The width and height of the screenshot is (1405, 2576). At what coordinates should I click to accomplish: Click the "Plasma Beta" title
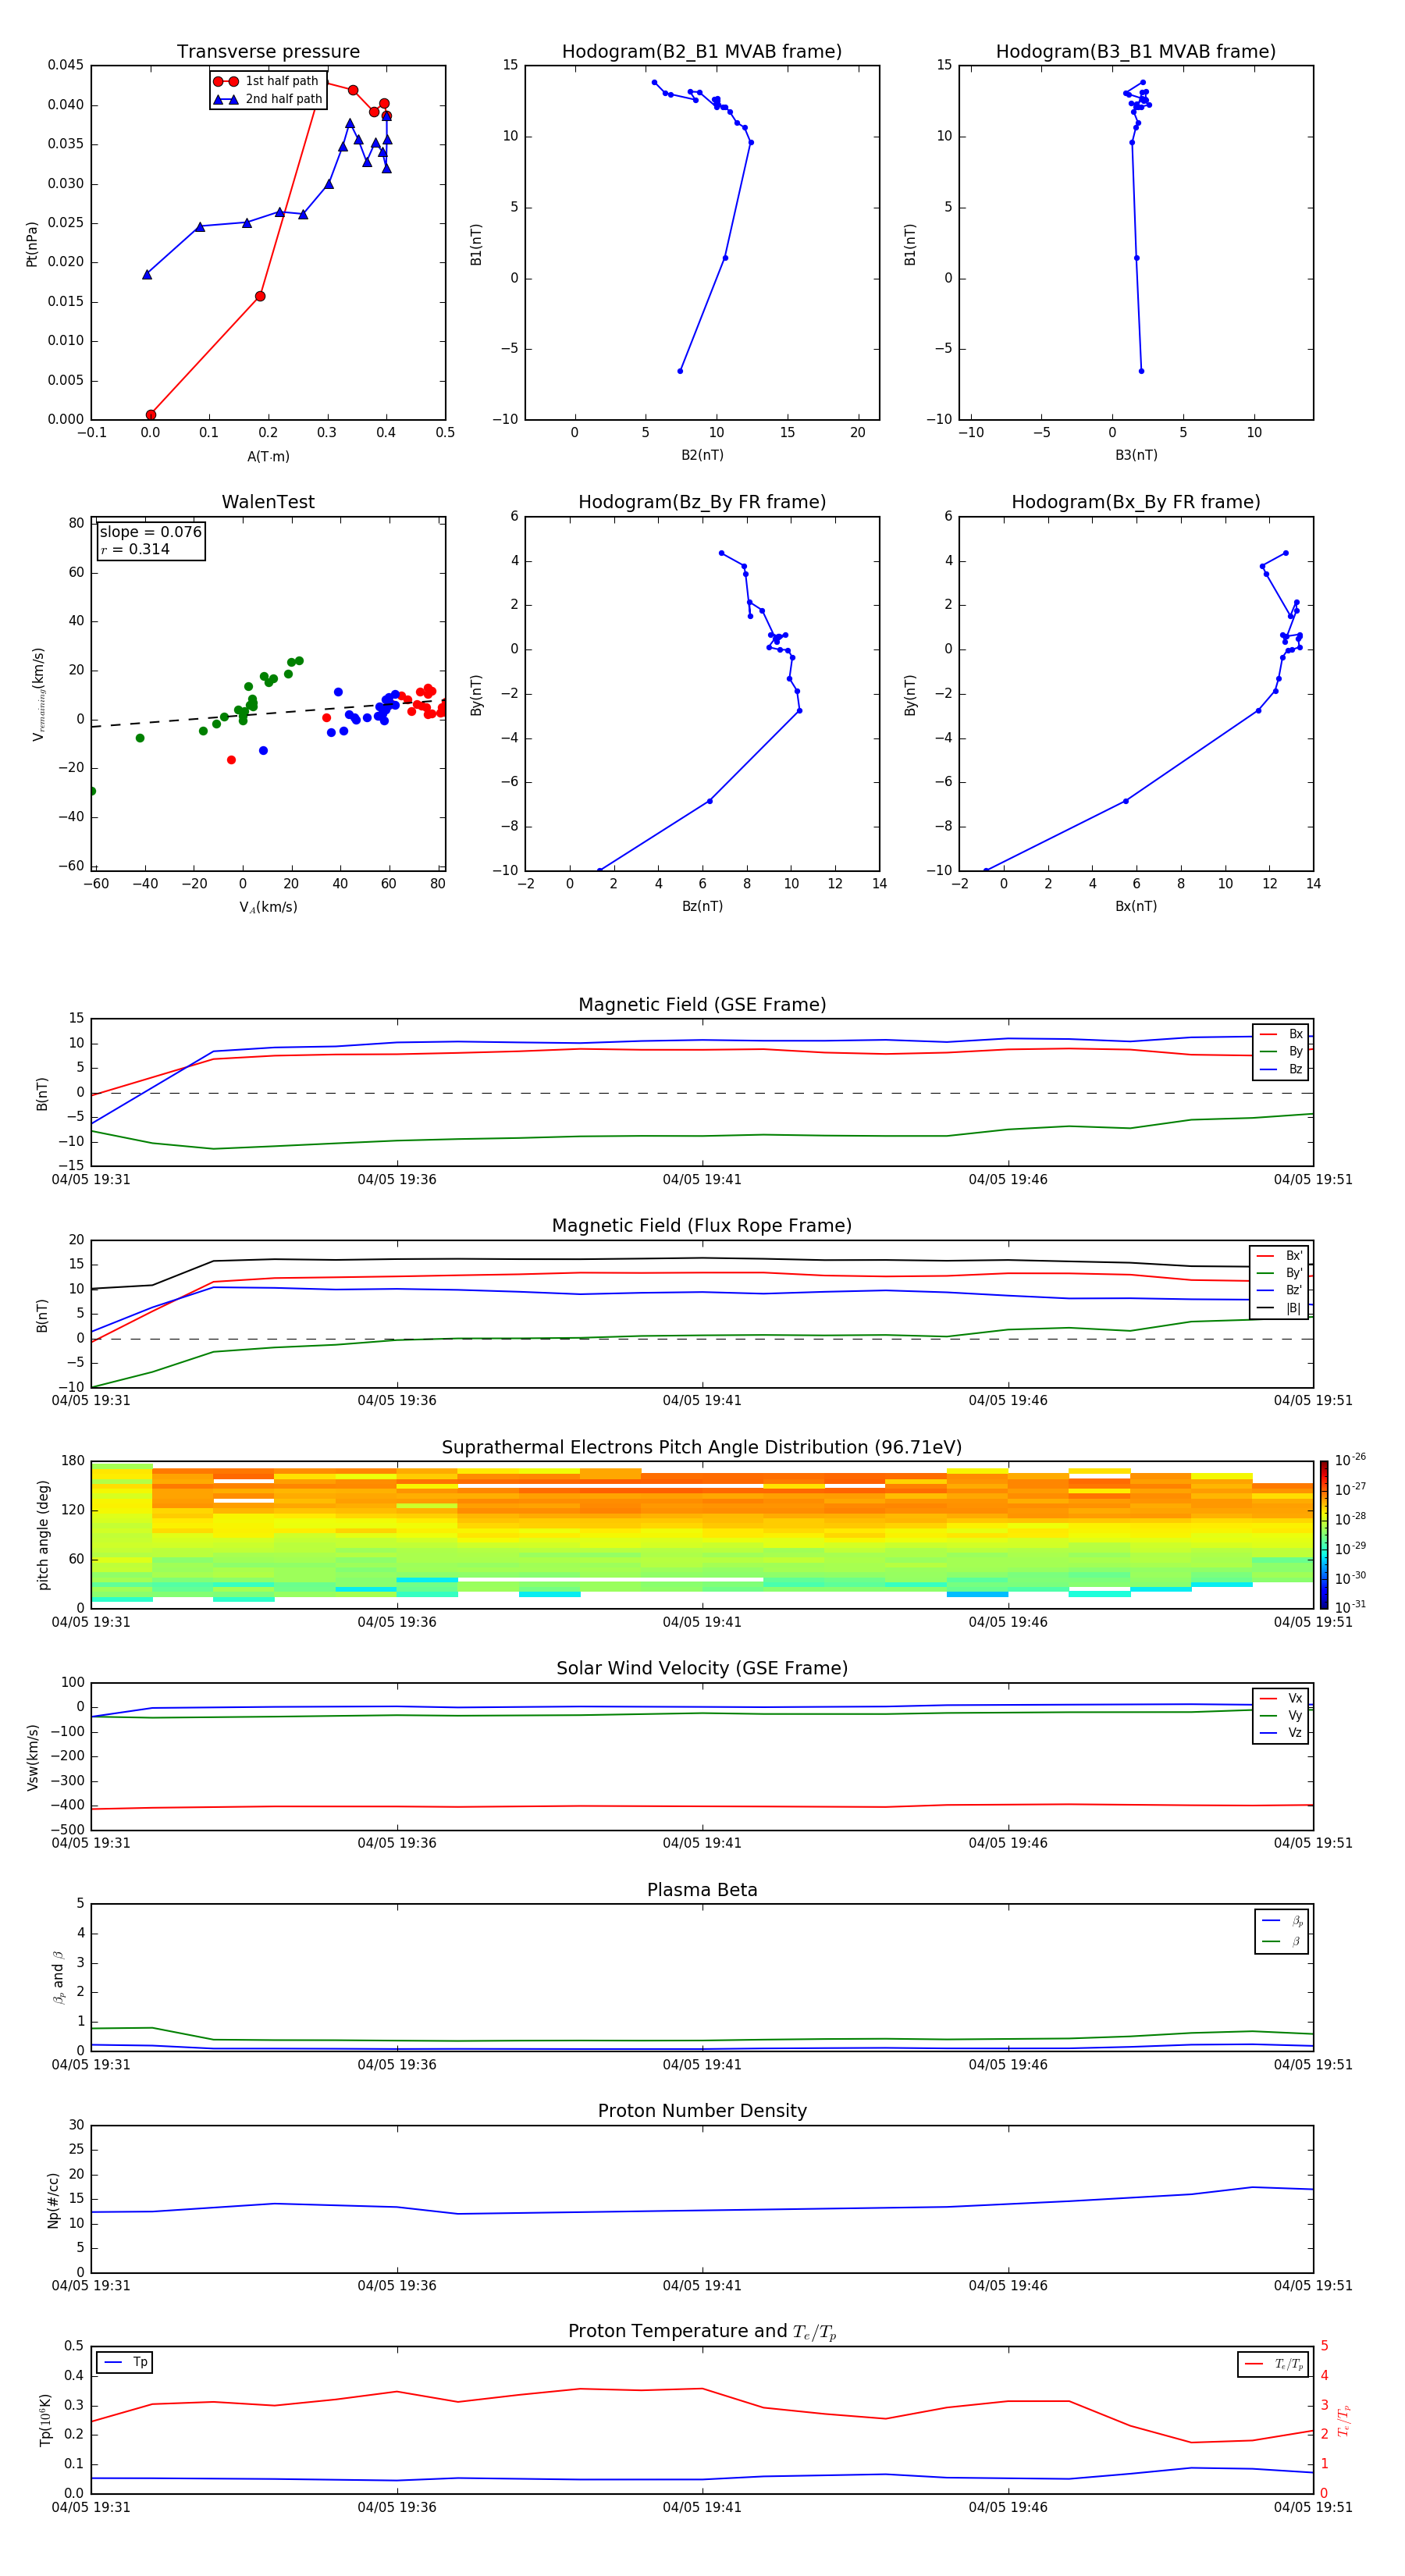[x=702, y=1891]
